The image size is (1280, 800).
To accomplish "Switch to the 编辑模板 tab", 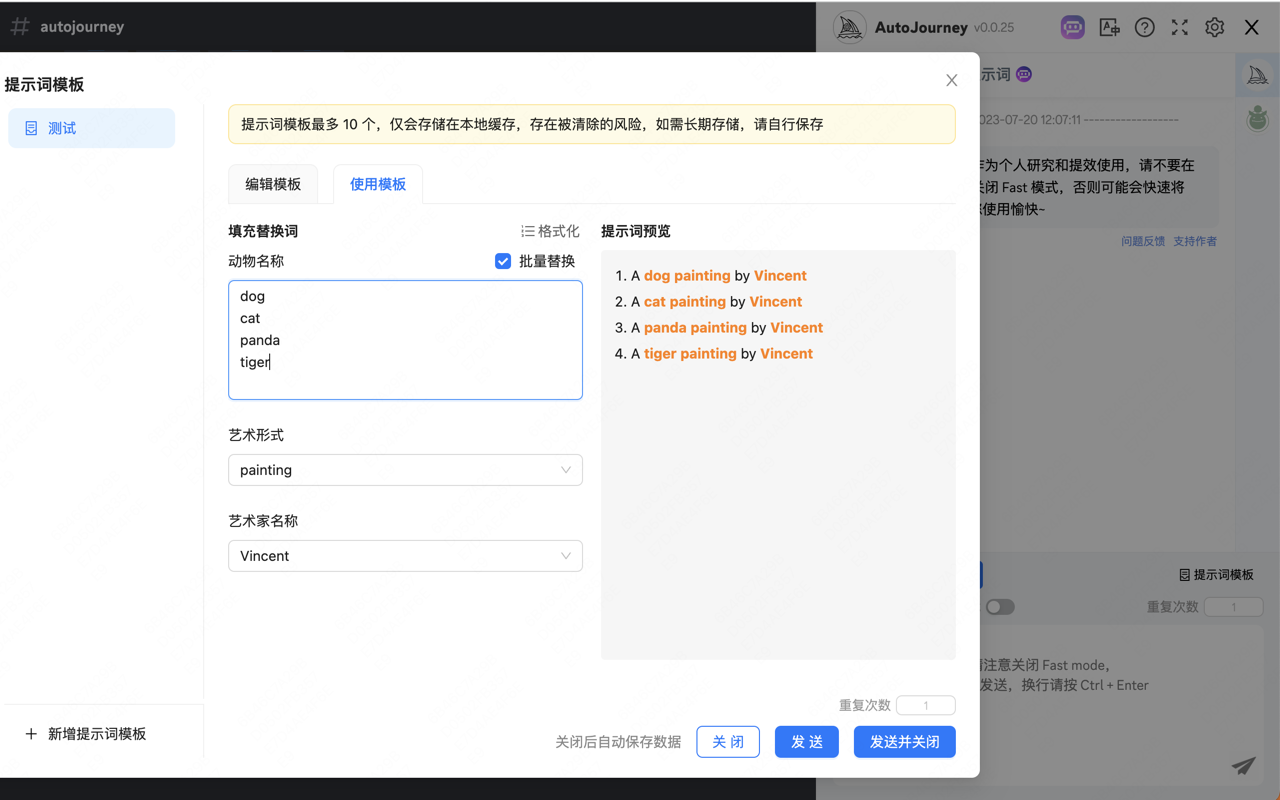I will pyautogui.click(x=273, y=184).
